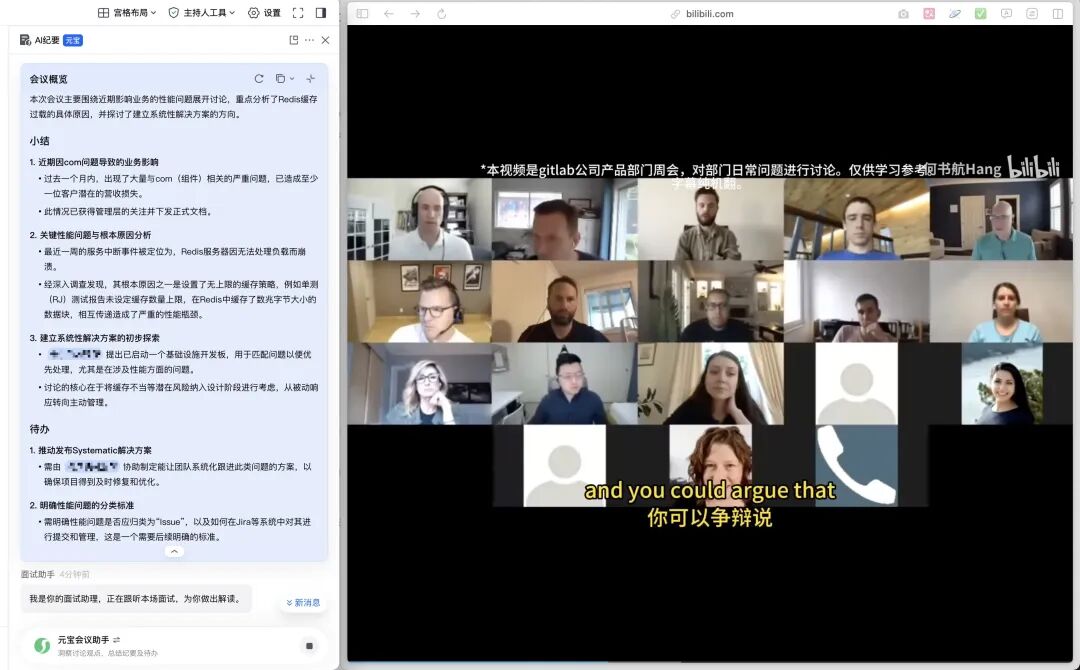
Task: Close the AI纪要 panel
Action: coord(325,40)
